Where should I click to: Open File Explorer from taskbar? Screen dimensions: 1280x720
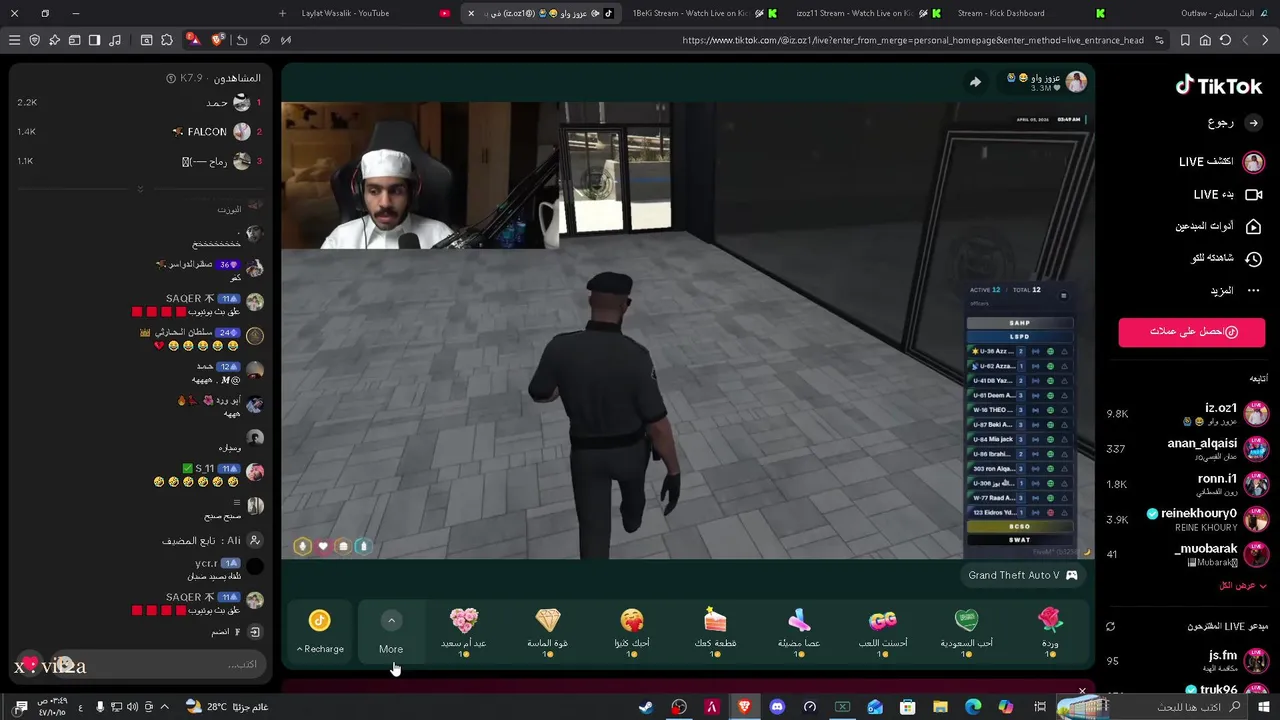click(x=940, y=707)
